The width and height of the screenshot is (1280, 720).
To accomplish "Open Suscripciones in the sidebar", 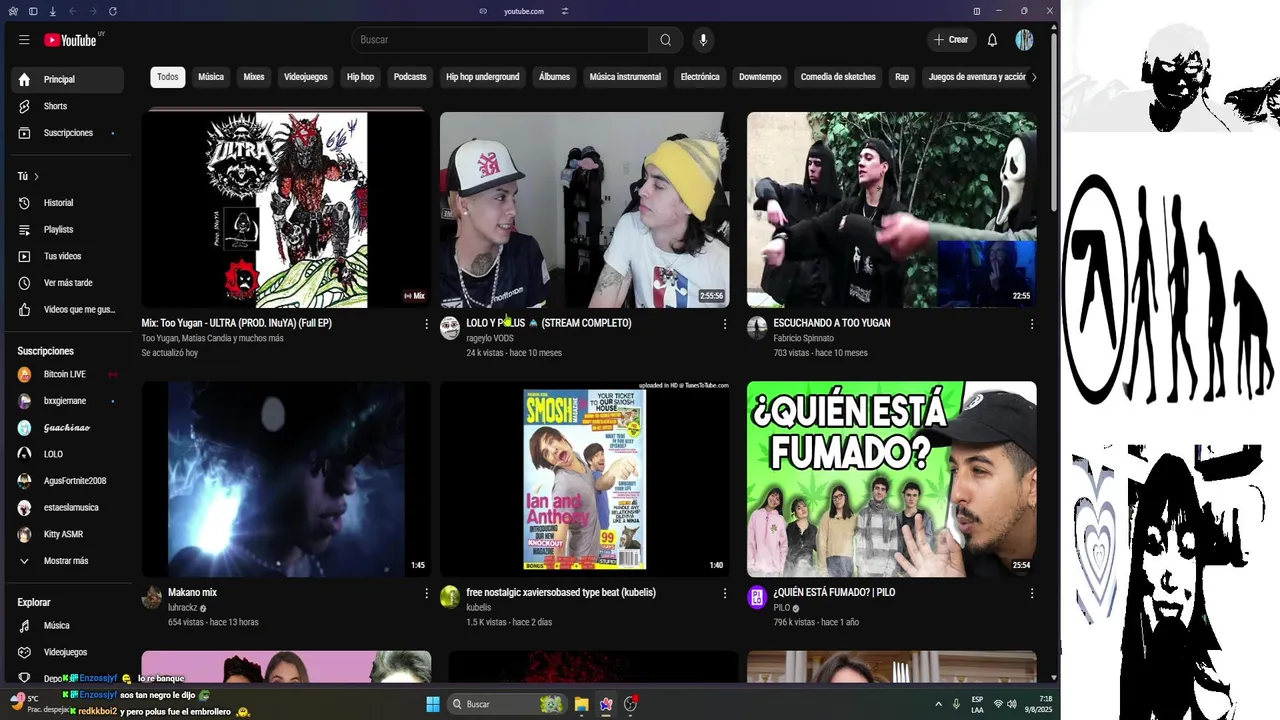I will (x=68, y=133).
